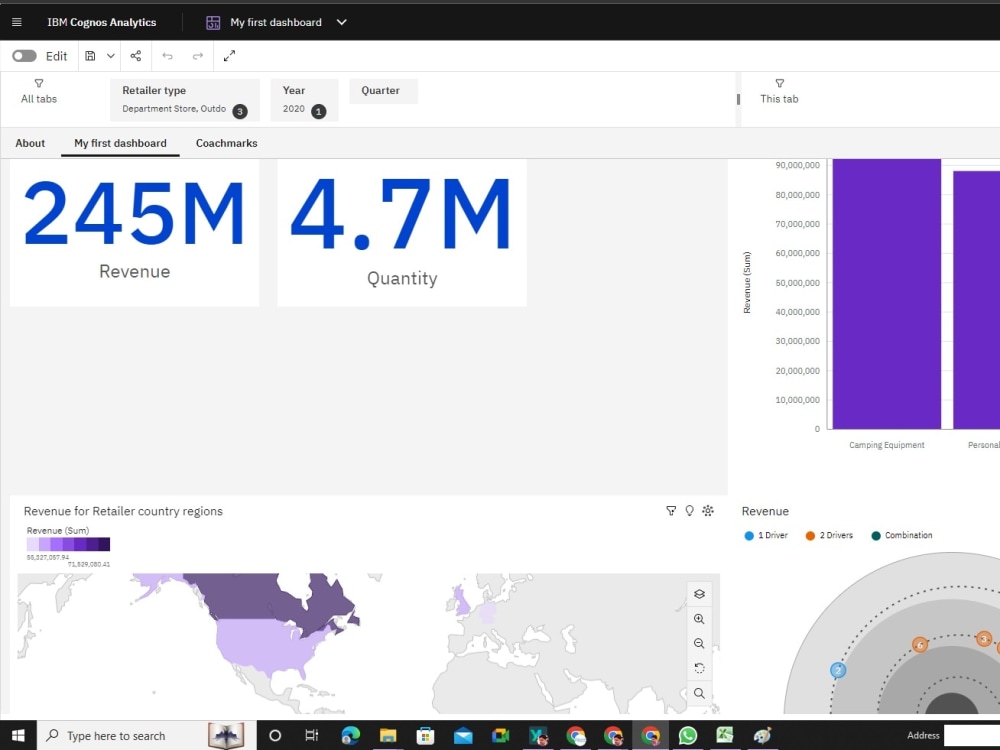
Task: Click the Type here to search box
Action: (x=147, y=735)
